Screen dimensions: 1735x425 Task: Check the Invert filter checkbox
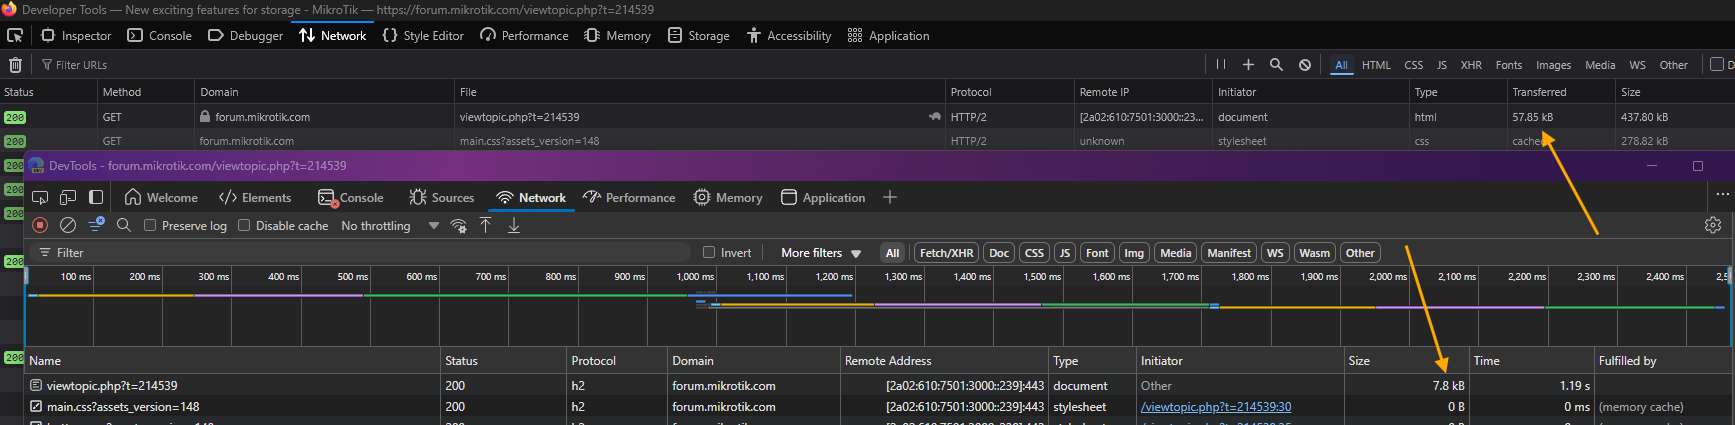click(709, 253)
